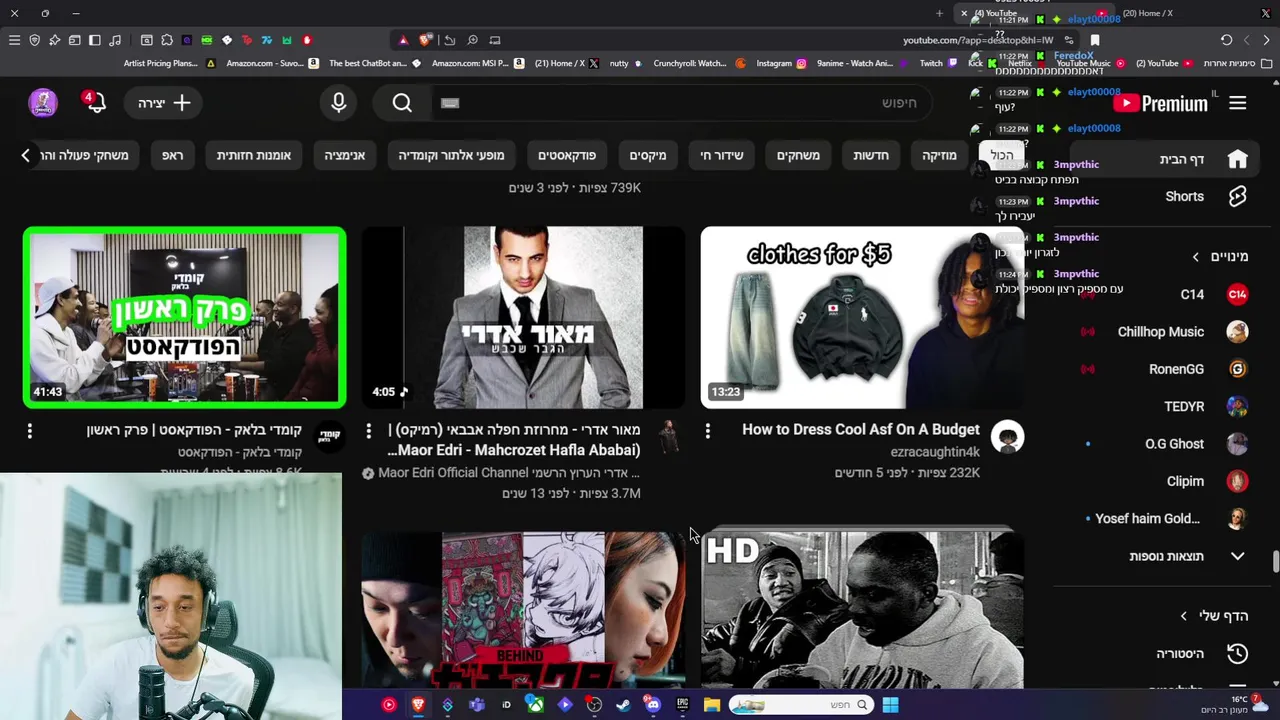The image size is (1280, 720).
Task: Click the YouTube Premium logo
Action: pos(1163,103)
